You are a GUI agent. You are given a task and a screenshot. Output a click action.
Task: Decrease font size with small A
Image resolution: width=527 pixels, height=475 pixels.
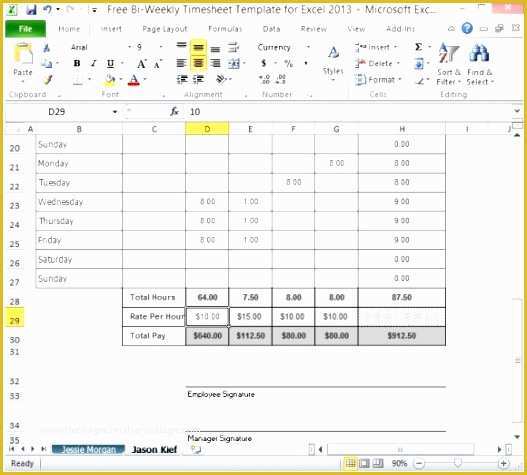pyautogui.click(x=158, y=64)
